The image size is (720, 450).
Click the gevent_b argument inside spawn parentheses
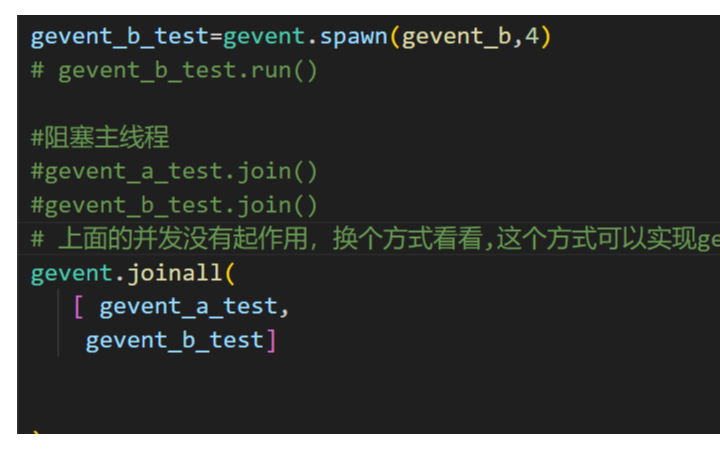tap(457, 37)
